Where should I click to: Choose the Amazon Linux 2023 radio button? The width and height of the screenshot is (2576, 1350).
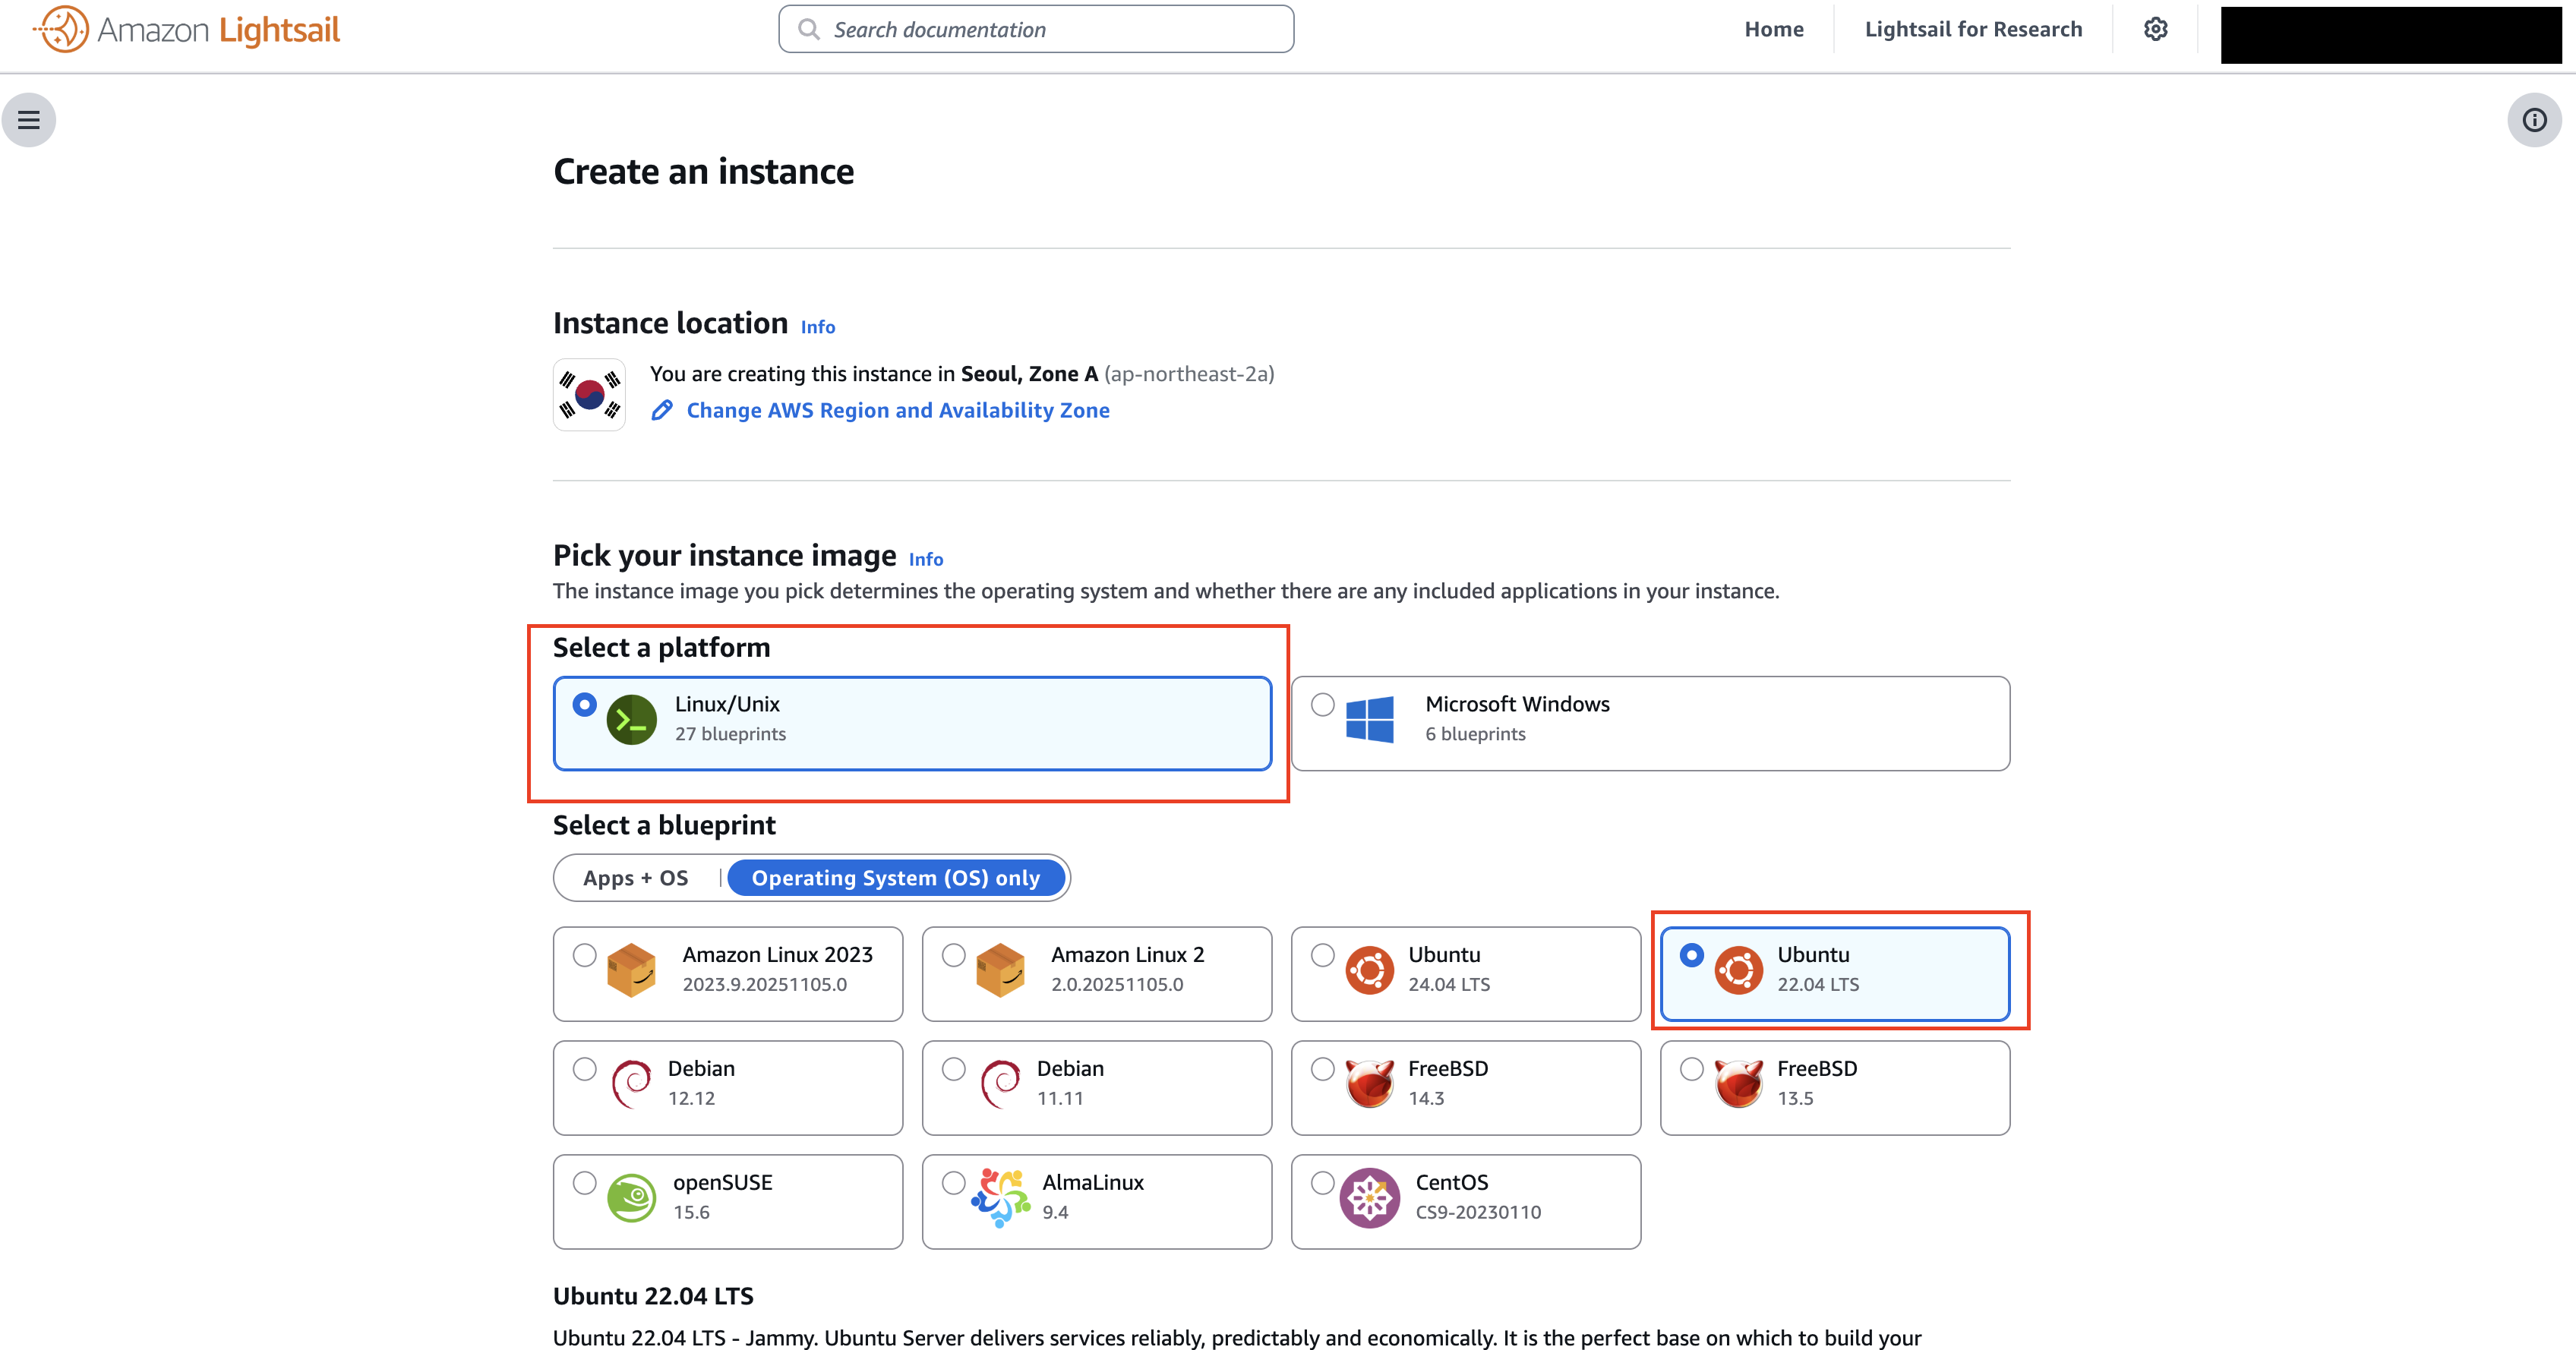tap(585, 955)
